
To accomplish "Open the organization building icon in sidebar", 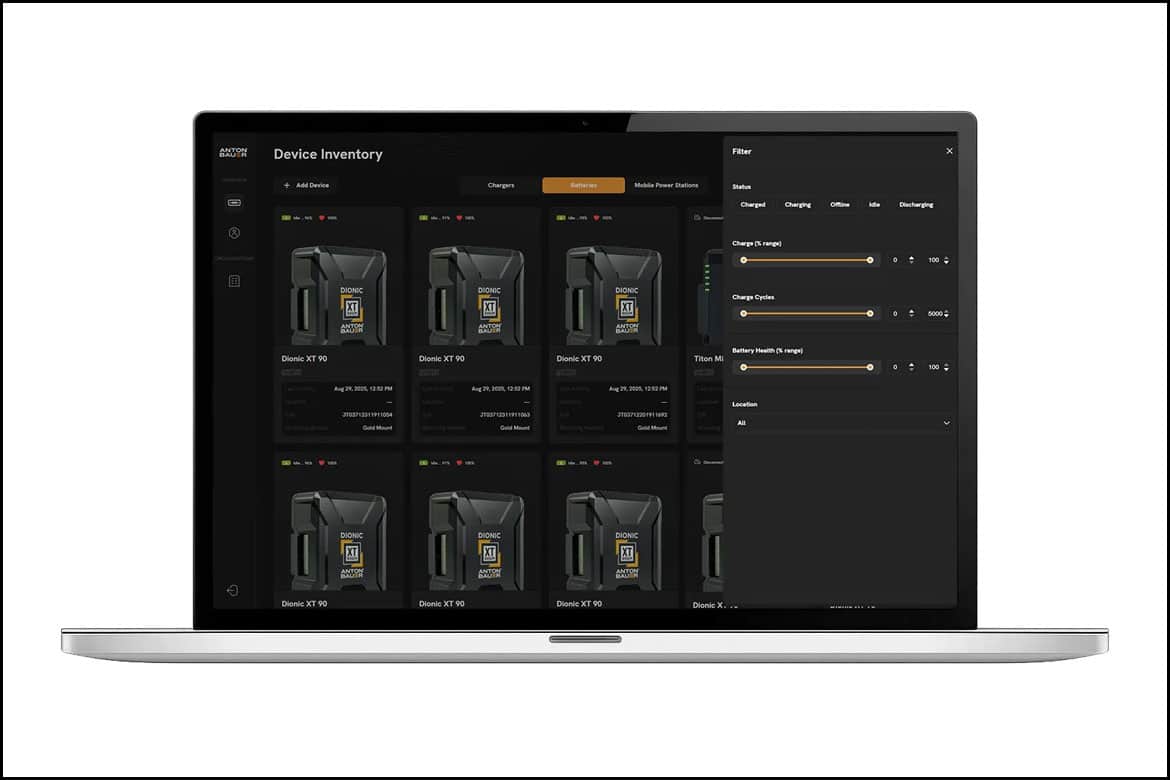I will [234, 281].
